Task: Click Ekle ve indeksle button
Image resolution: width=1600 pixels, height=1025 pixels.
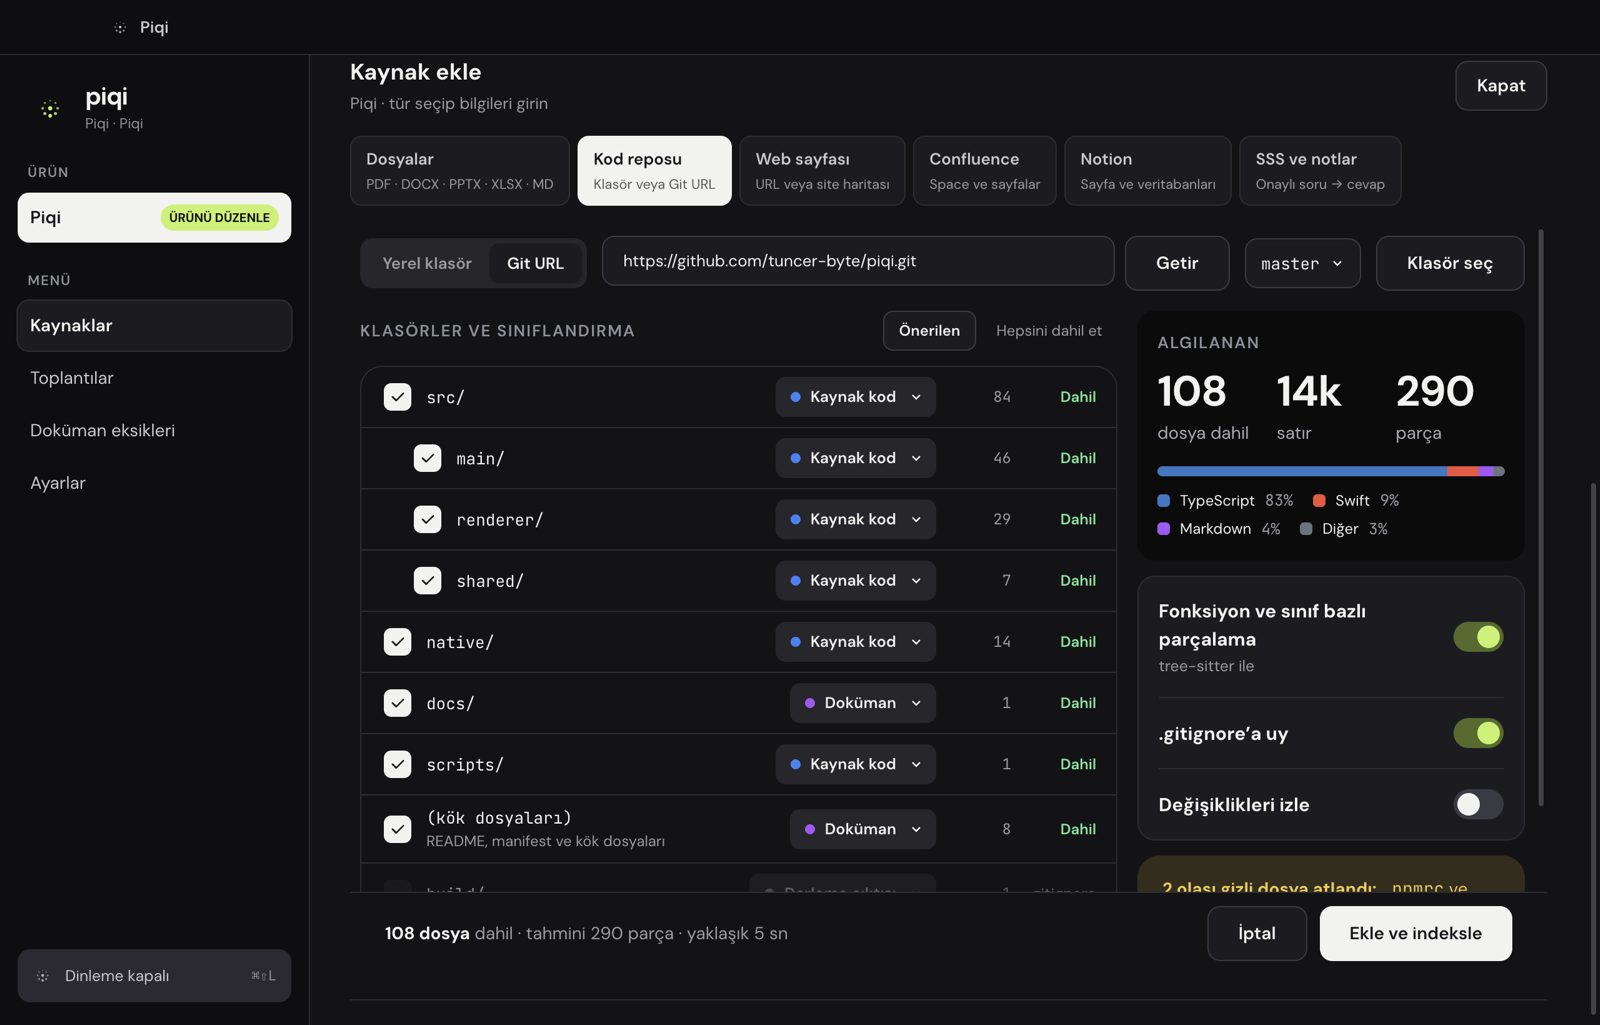Action: (1415, 933)
